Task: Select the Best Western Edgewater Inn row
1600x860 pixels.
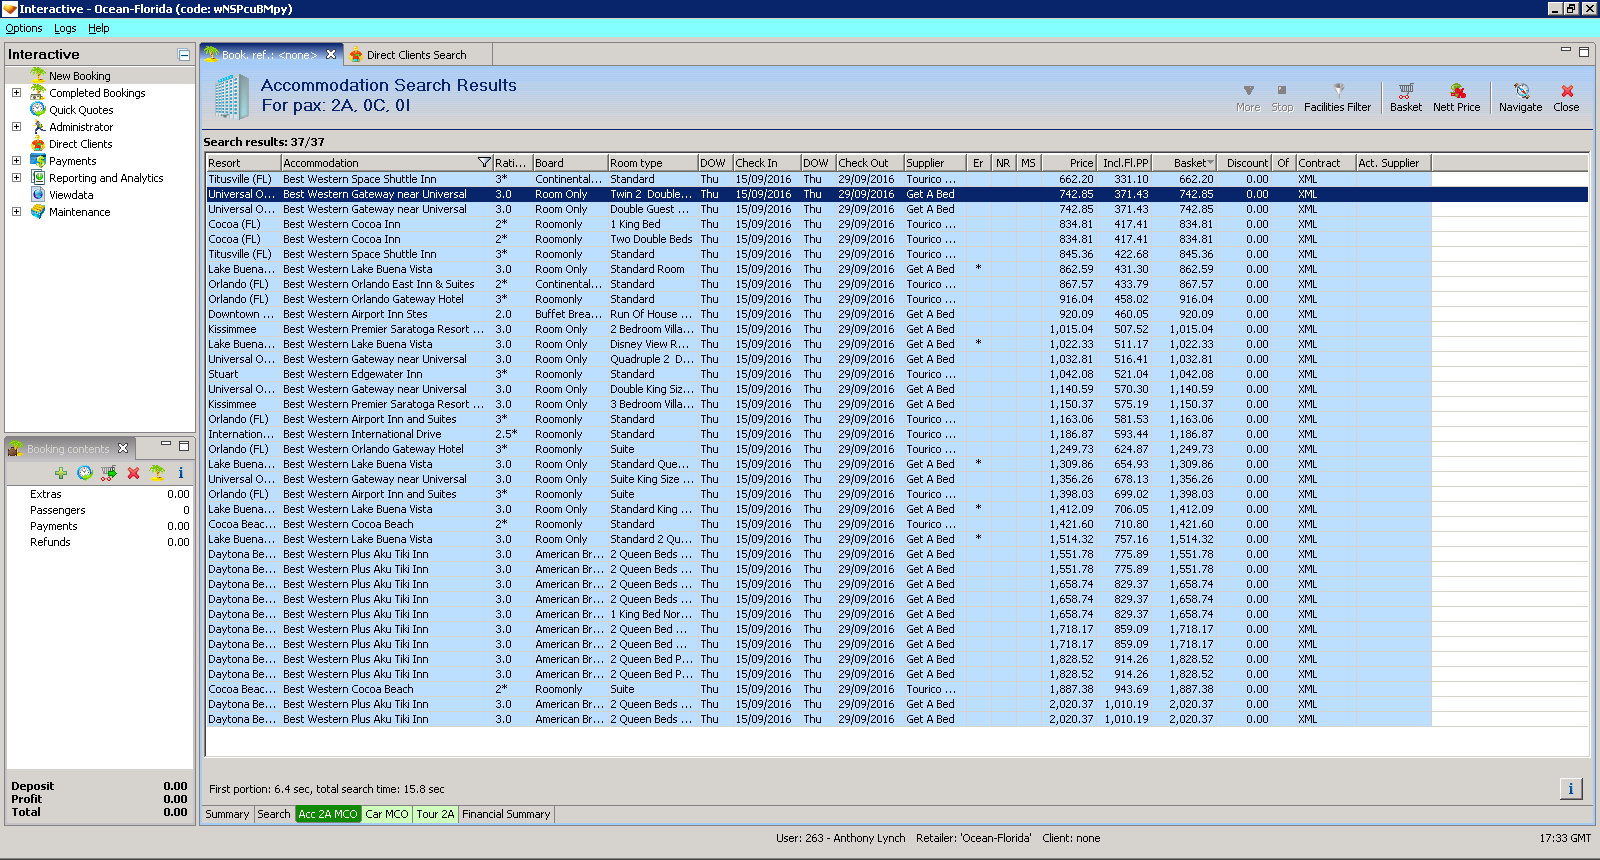Action: [818, 374]
